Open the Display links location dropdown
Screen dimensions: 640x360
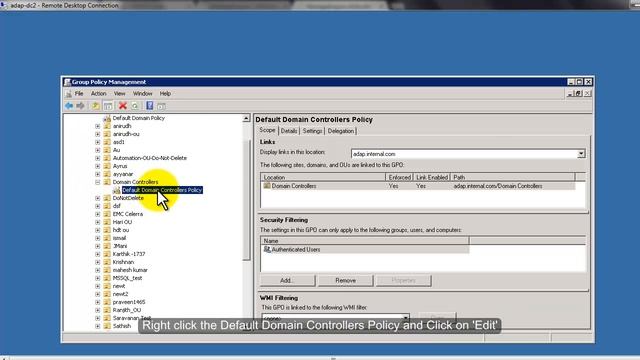click(x=581, y=154)
